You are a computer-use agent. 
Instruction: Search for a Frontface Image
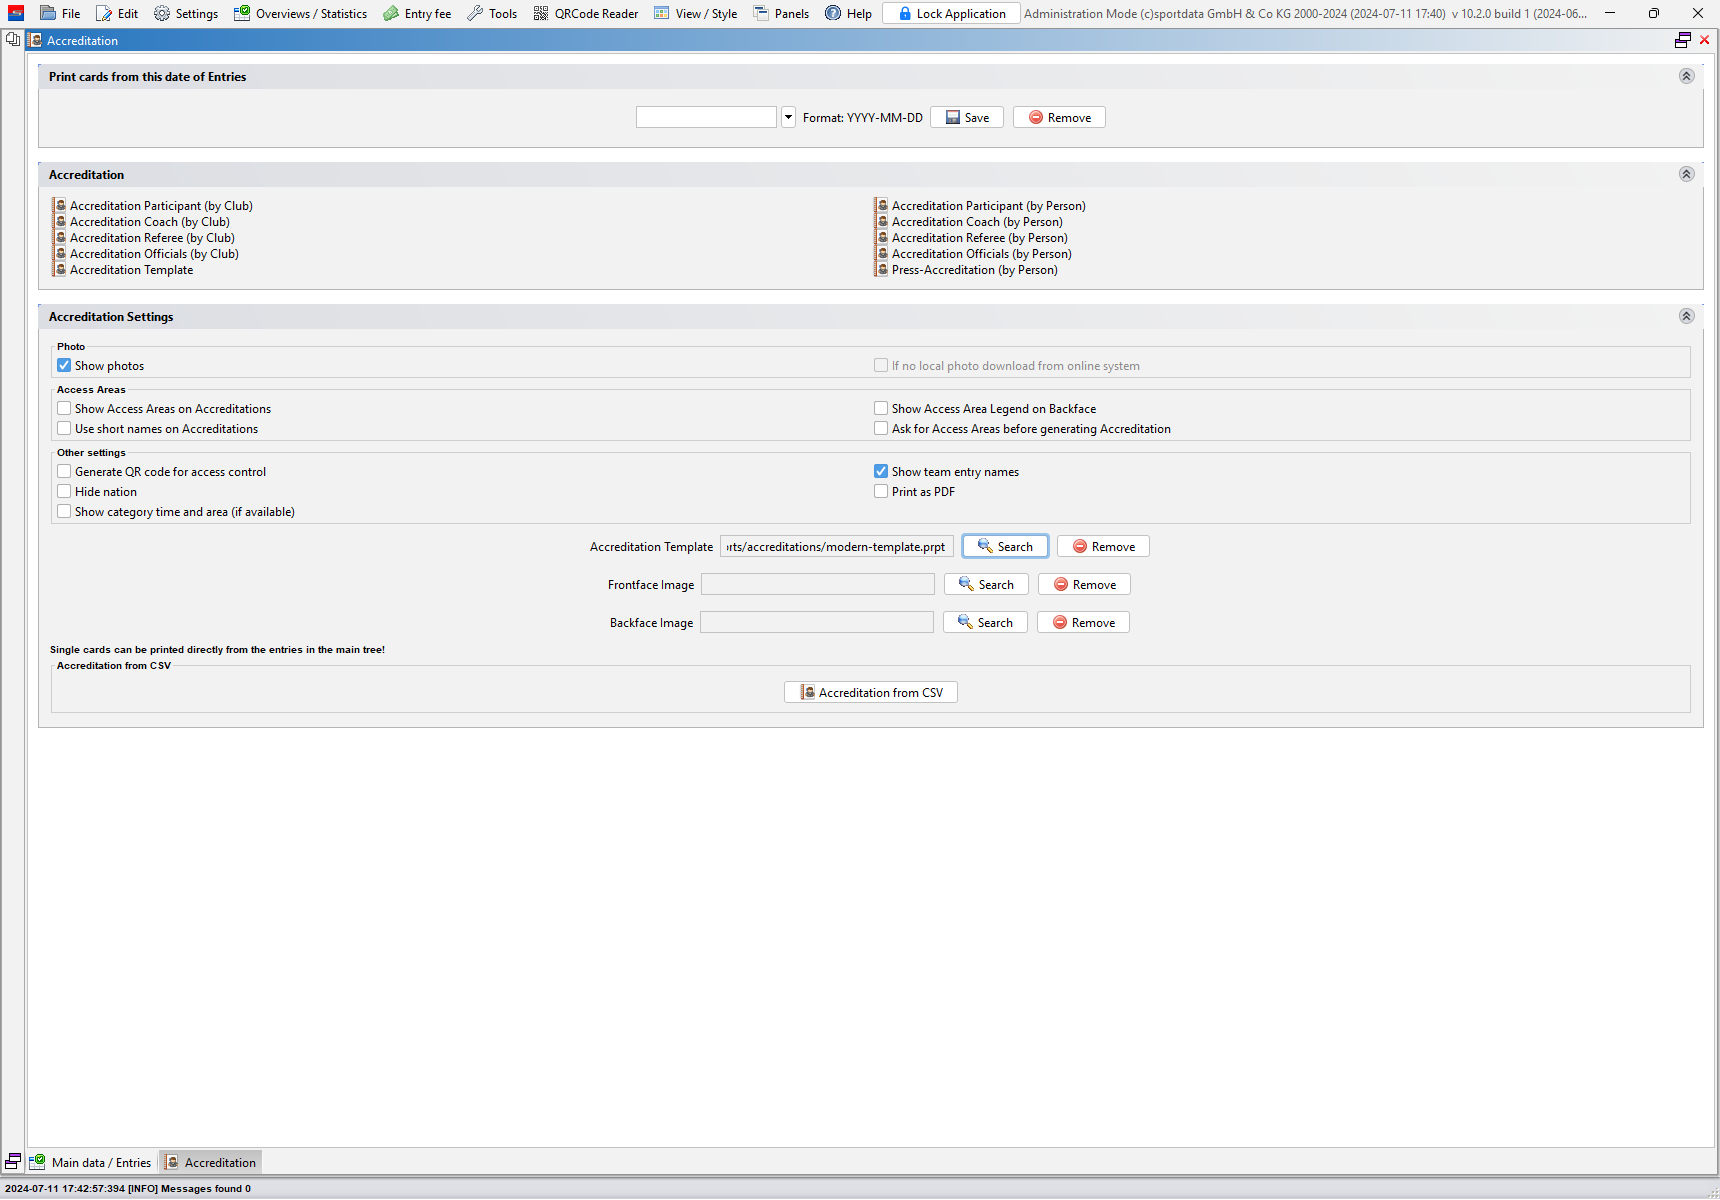pyautogui.click(x=986, y=584)
